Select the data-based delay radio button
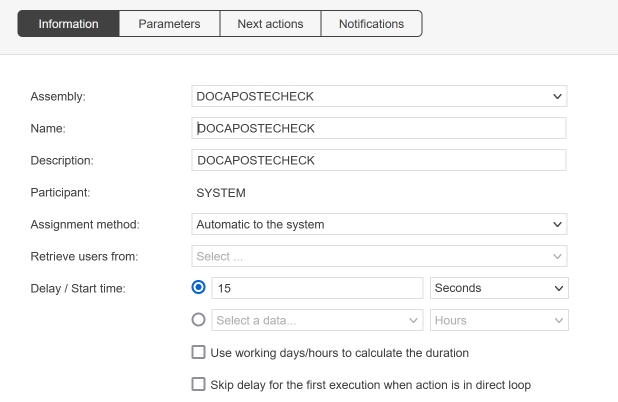Image resolution: width=618 pixels, height=402 pixels. pos(198,320)
